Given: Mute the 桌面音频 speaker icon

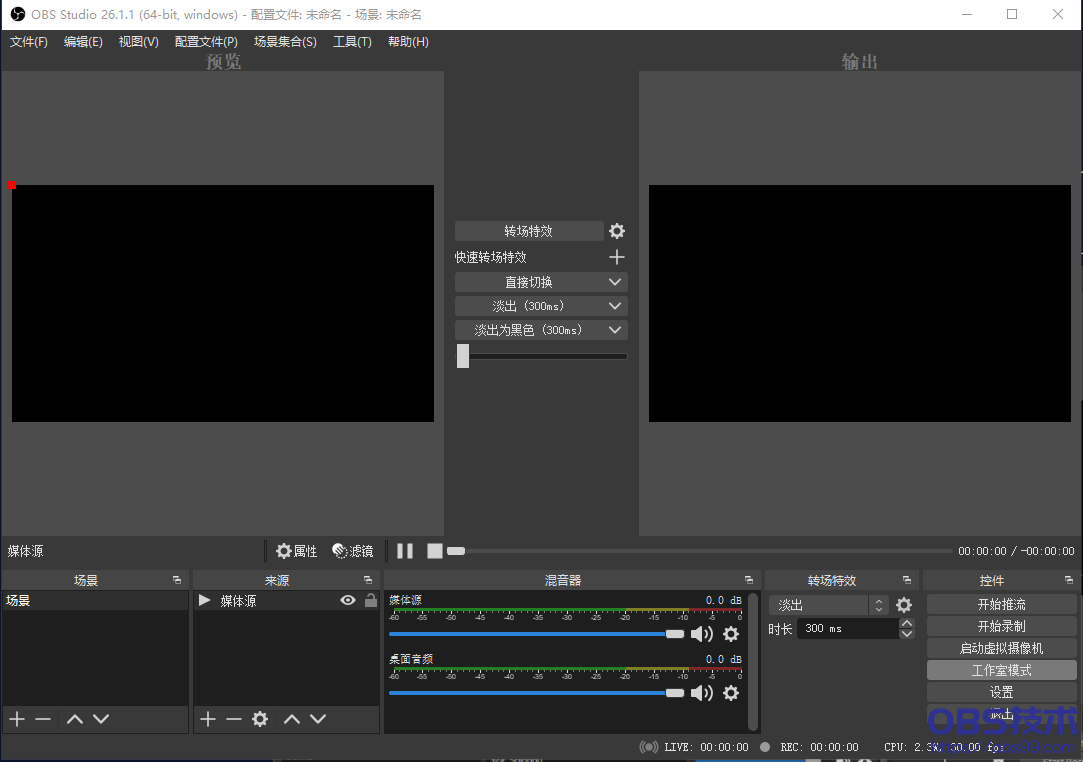Looking at the screenshot, I should tap(702, 692).
